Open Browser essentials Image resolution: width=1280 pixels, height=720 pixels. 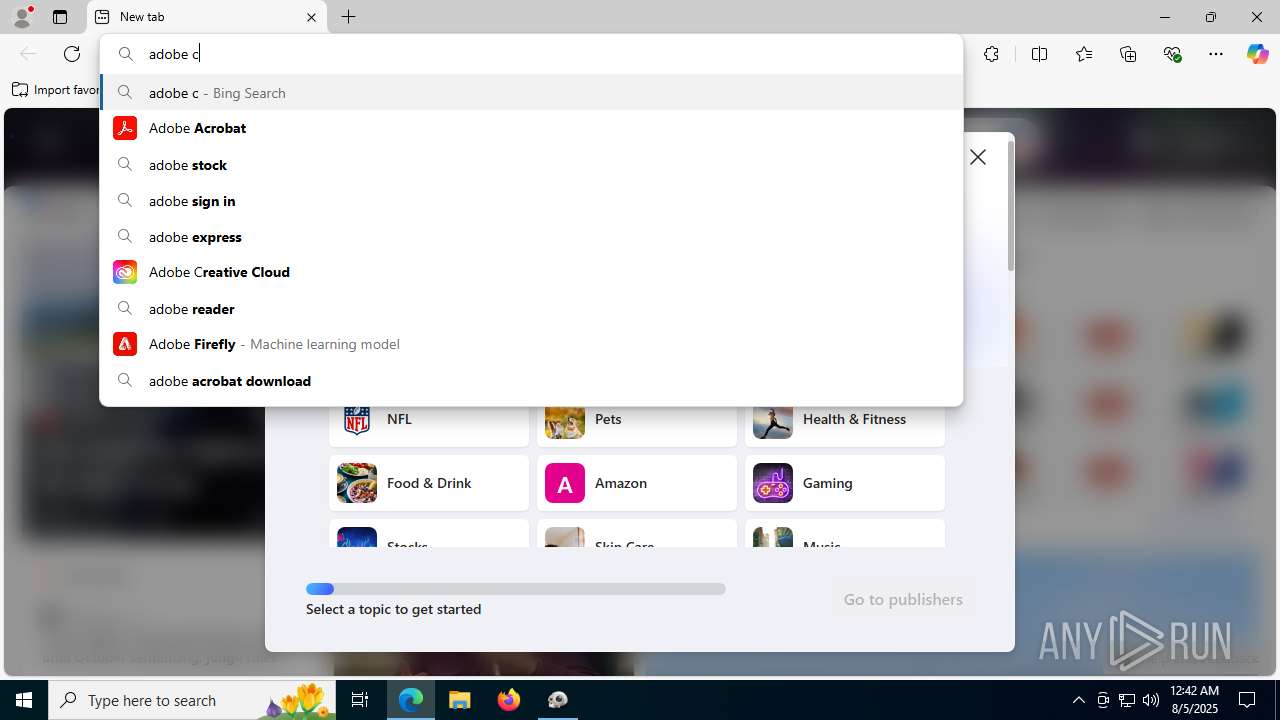click(x=1172, y=54)
